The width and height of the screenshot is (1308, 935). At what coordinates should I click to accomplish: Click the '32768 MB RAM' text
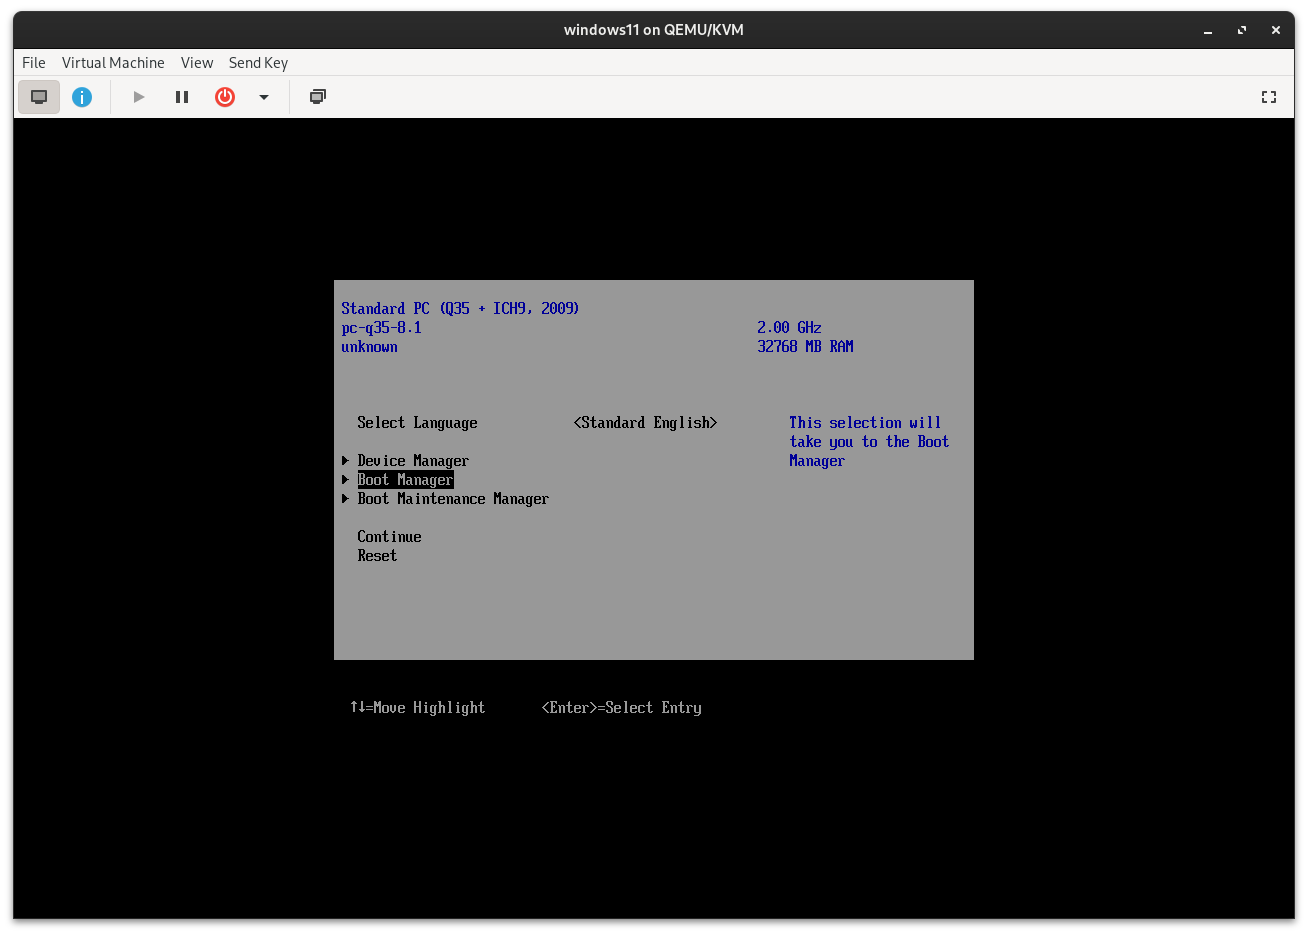[805, 347]
